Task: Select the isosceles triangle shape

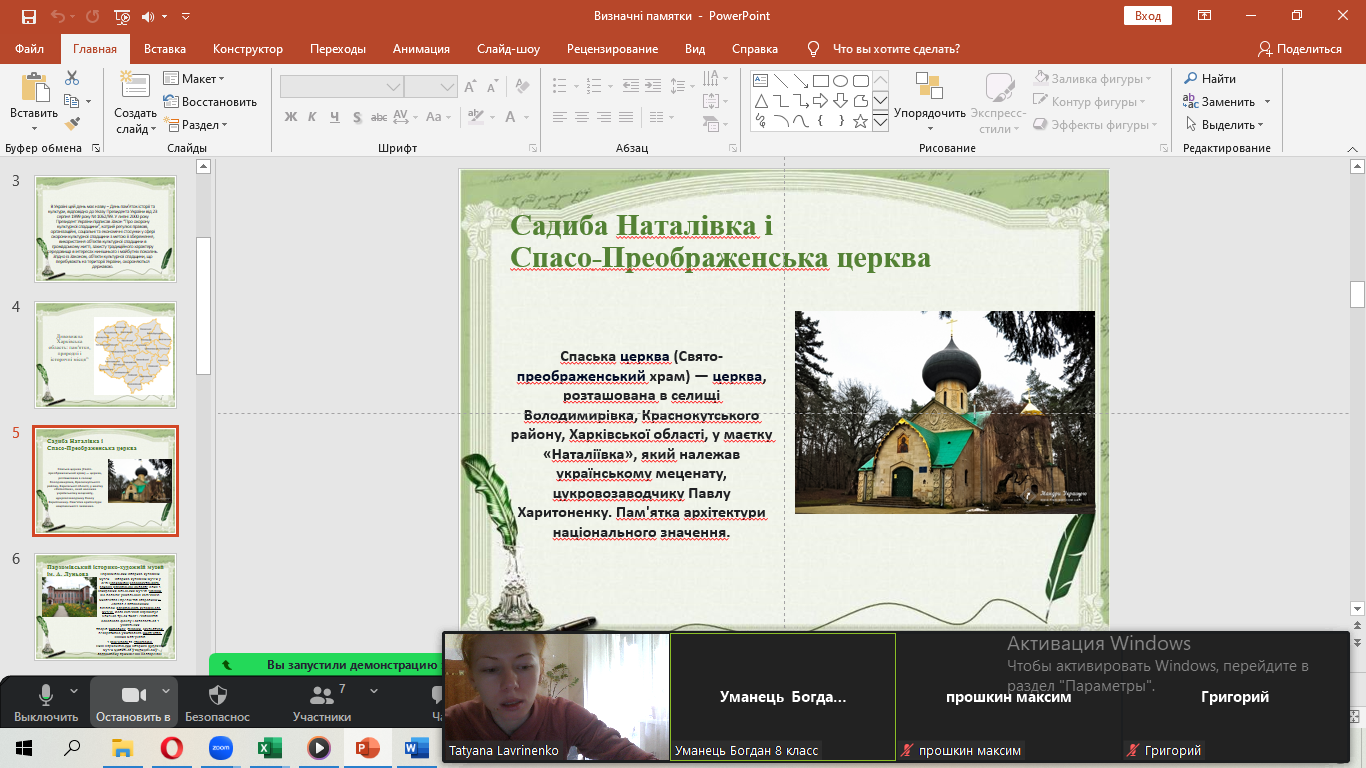Action: click(x=760, y=101)
